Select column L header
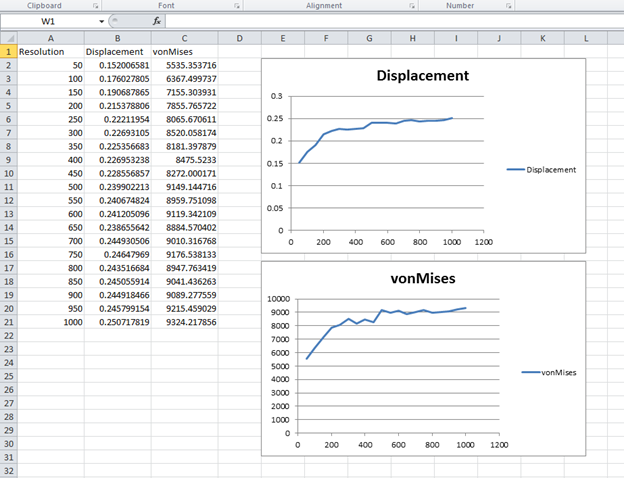 point(585,38)
